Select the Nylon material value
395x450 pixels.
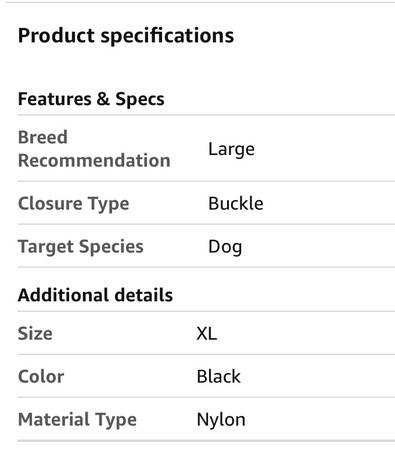[221, 420]
